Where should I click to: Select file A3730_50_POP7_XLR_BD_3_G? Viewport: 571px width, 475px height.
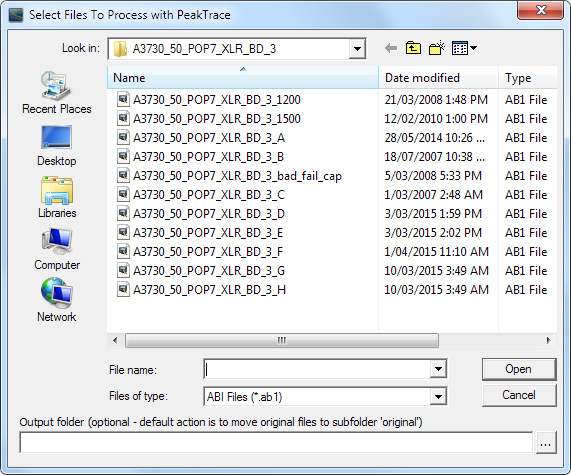click(x=209, y=270)
